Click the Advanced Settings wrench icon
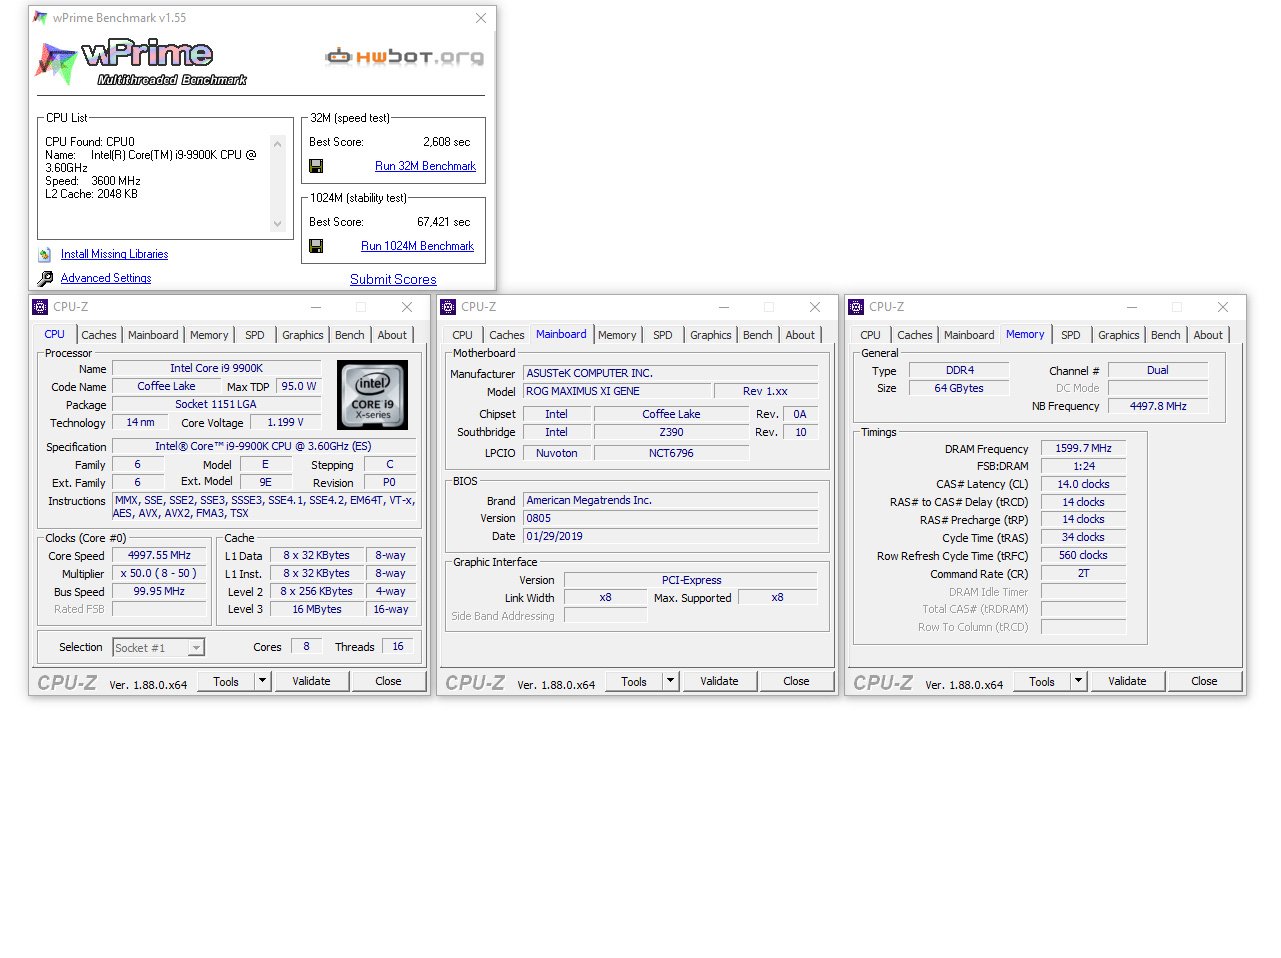This screenshot has width=1281, height=958. [x=45, y=279]
